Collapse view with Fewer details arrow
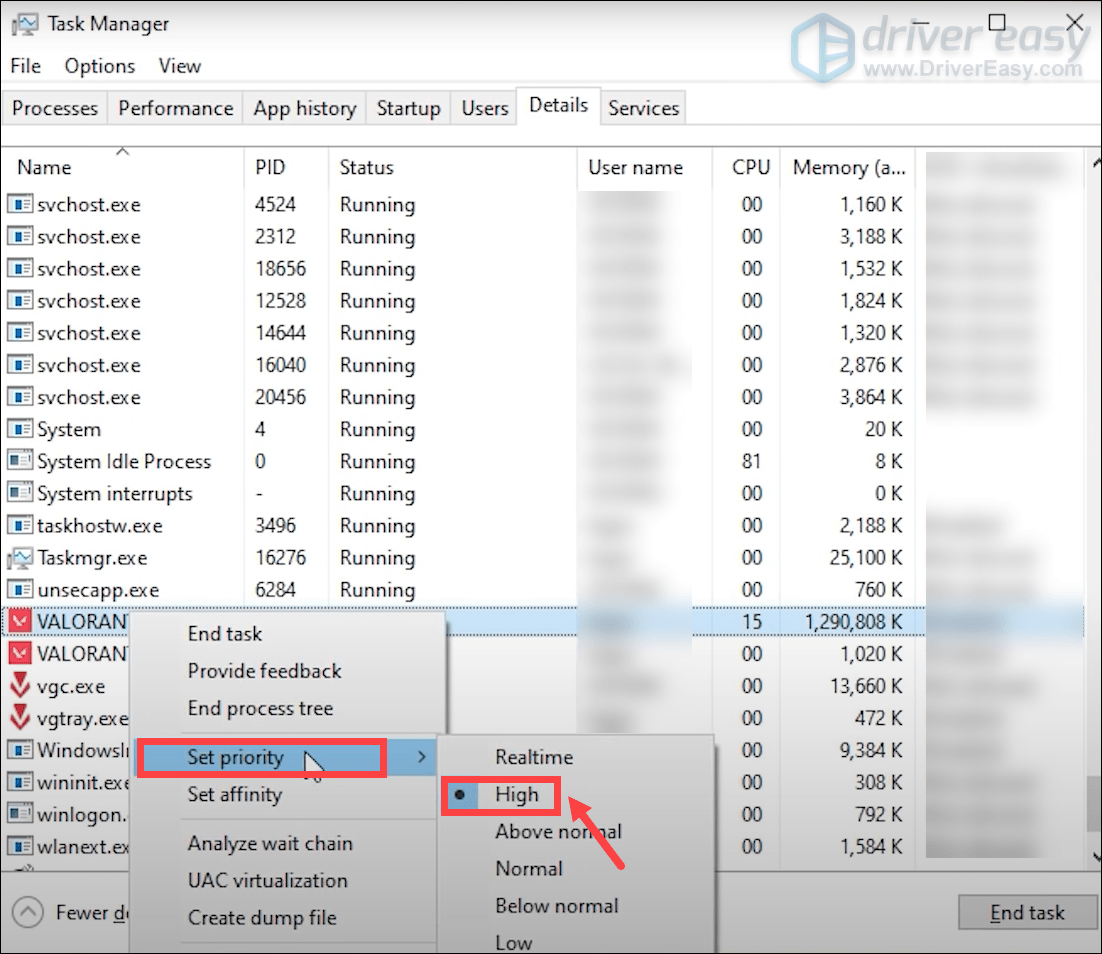Viewport: 1102px width, 954px height. point(27,913)
